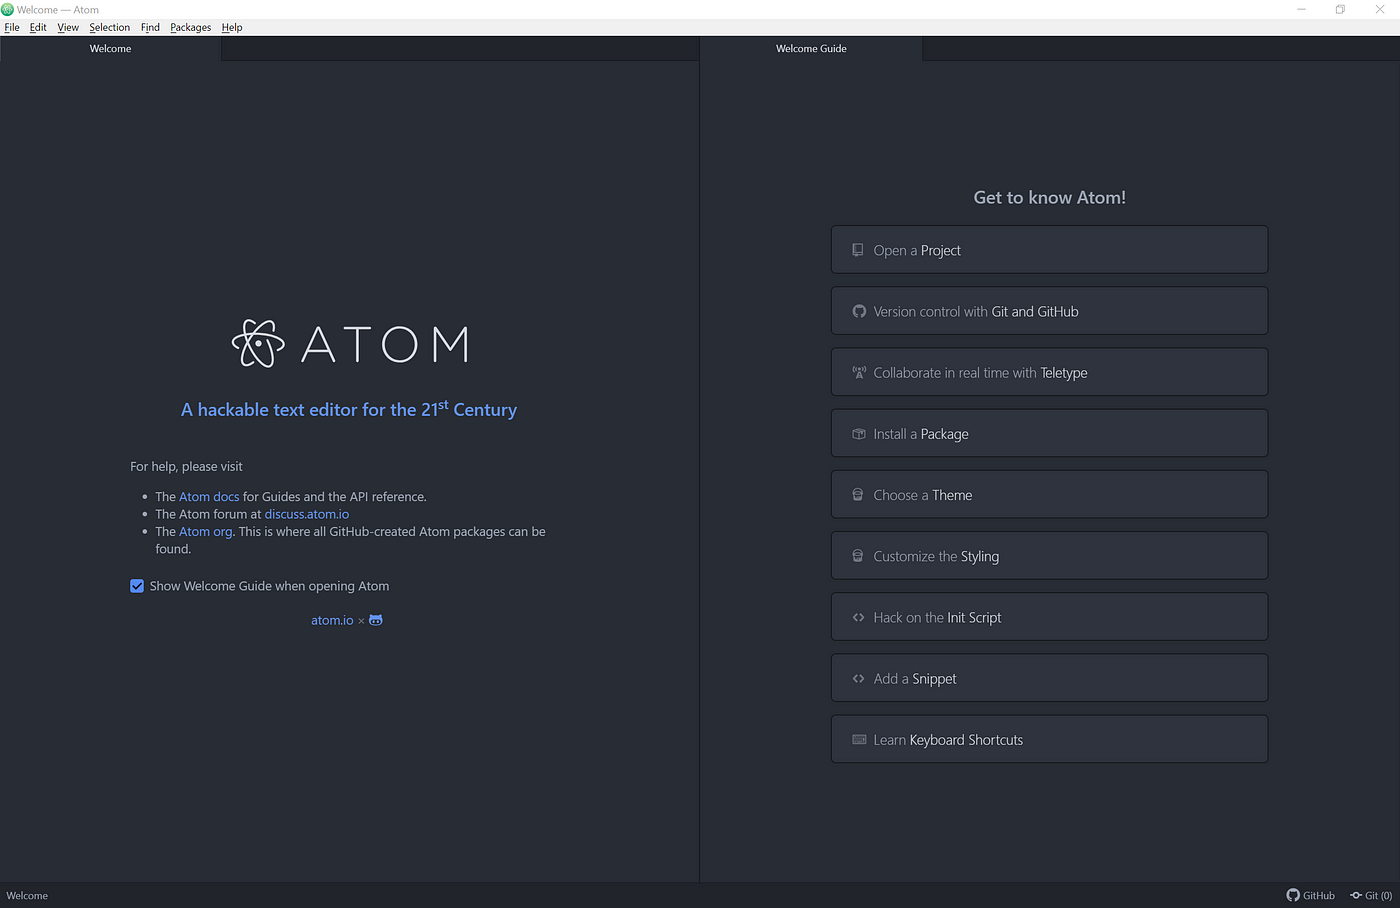Open the Atom org link

206,532
